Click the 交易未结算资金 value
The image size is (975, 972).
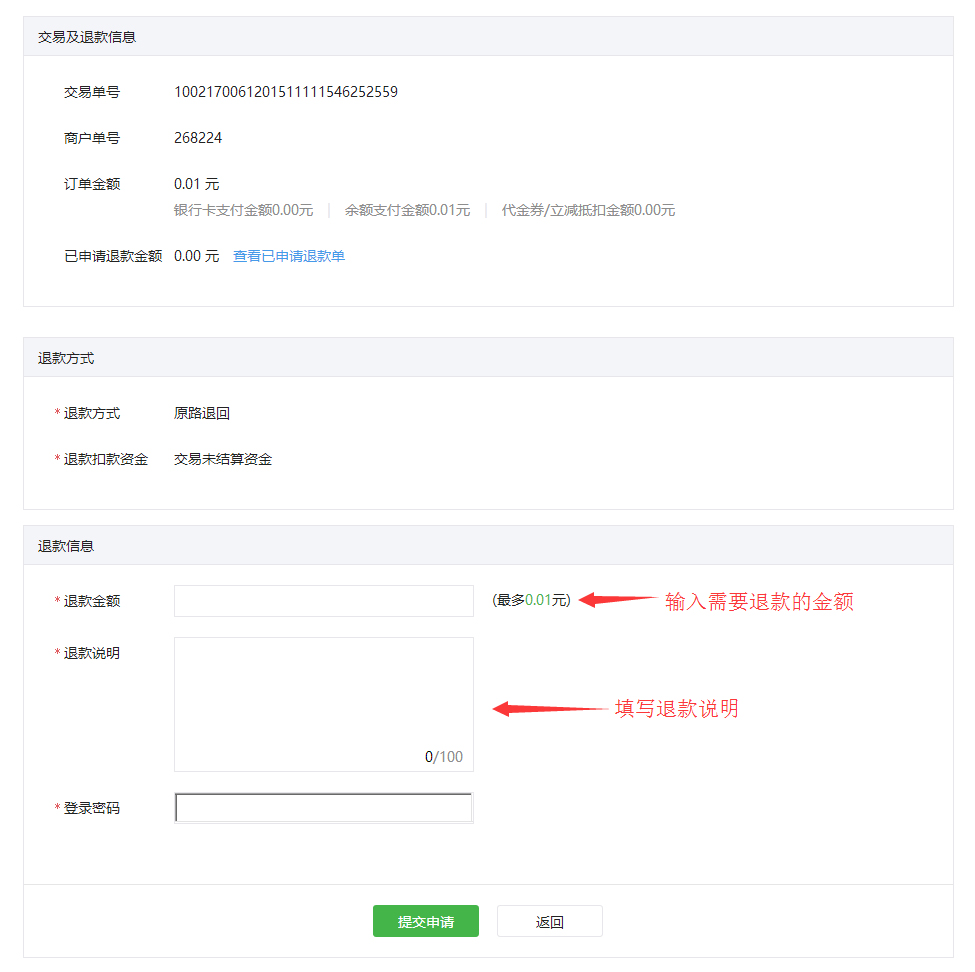click(223, 459)
